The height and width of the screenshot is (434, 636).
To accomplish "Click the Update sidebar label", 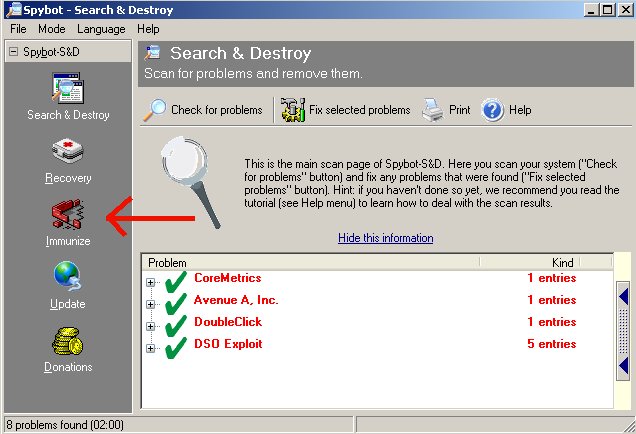I will [68, 304].
